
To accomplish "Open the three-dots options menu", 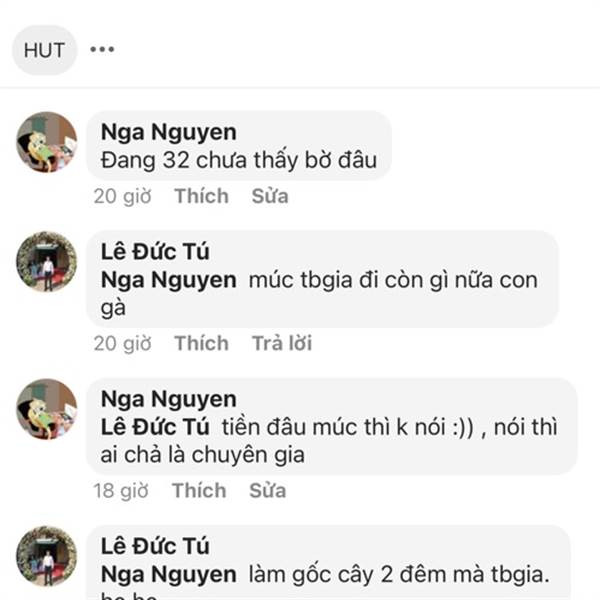I will 102,49.
